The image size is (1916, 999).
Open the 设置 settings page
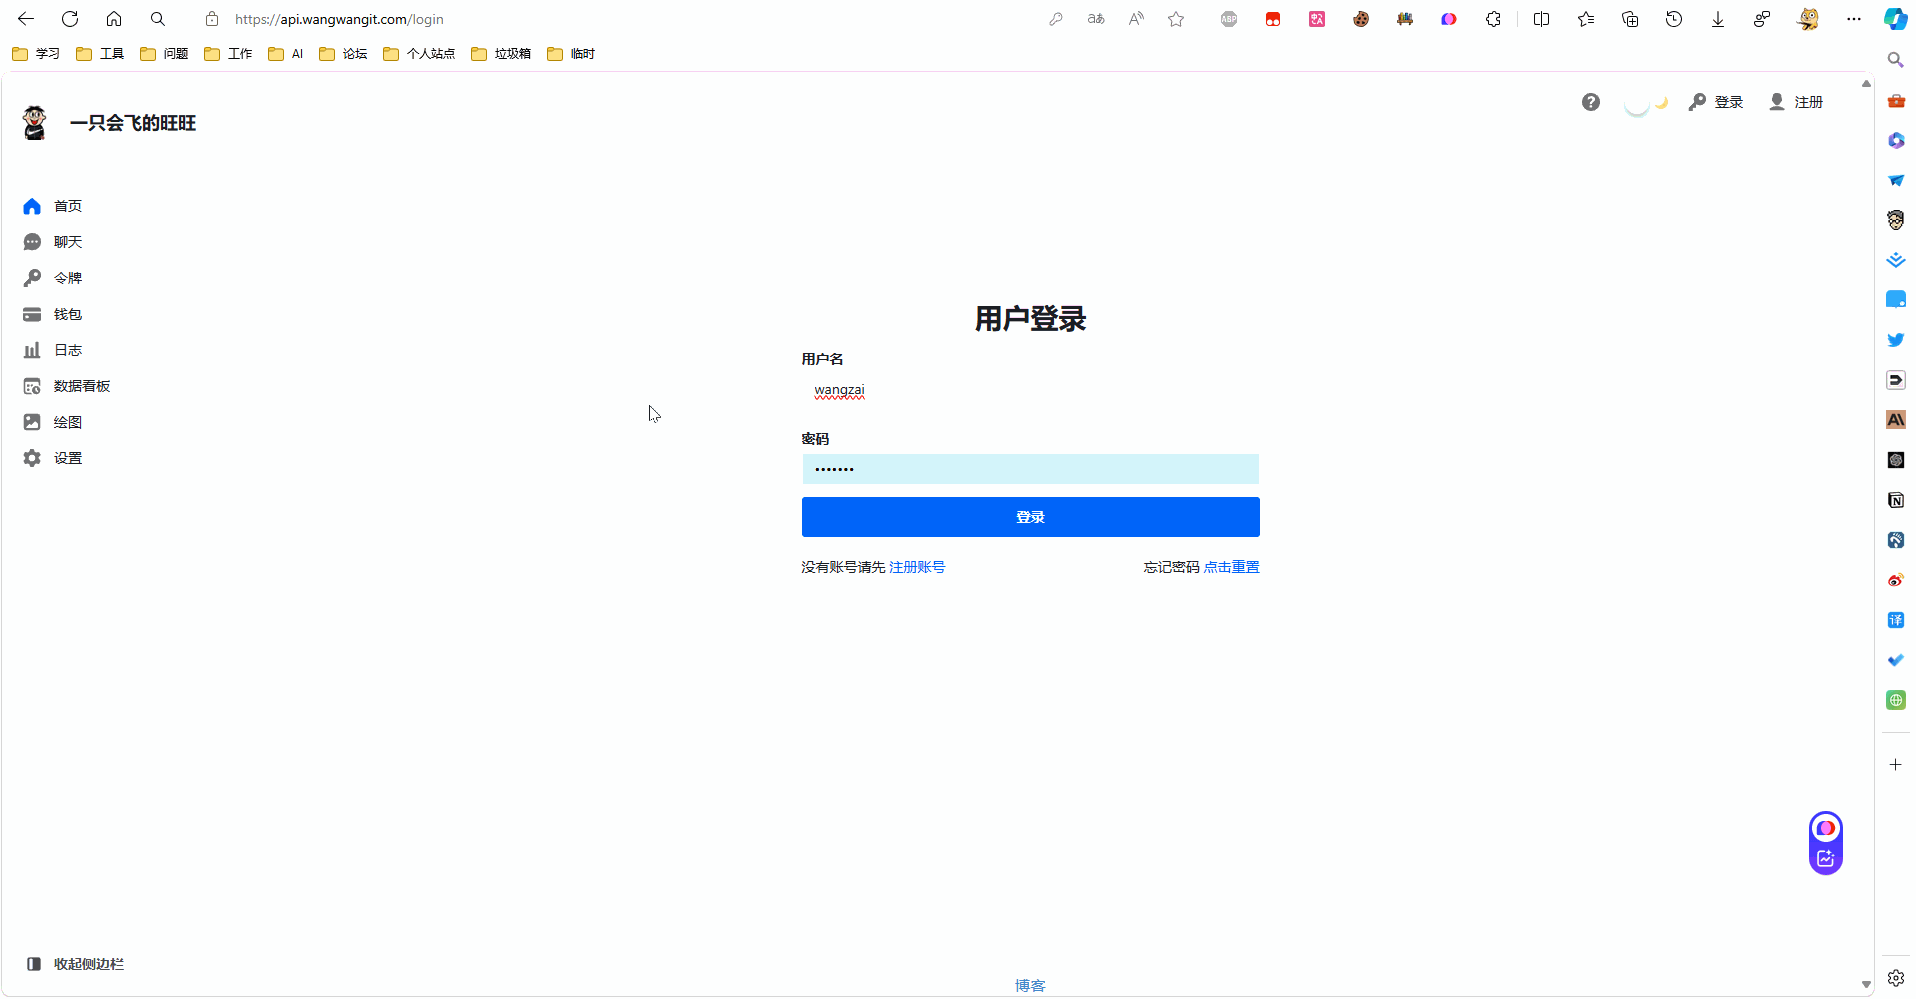pyautogui.click(x=68, y=457)
